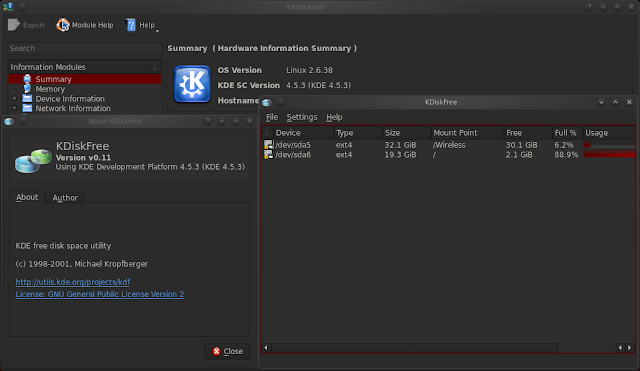
Task: Click the 6.2% full value
Action: tap(564, 145)
